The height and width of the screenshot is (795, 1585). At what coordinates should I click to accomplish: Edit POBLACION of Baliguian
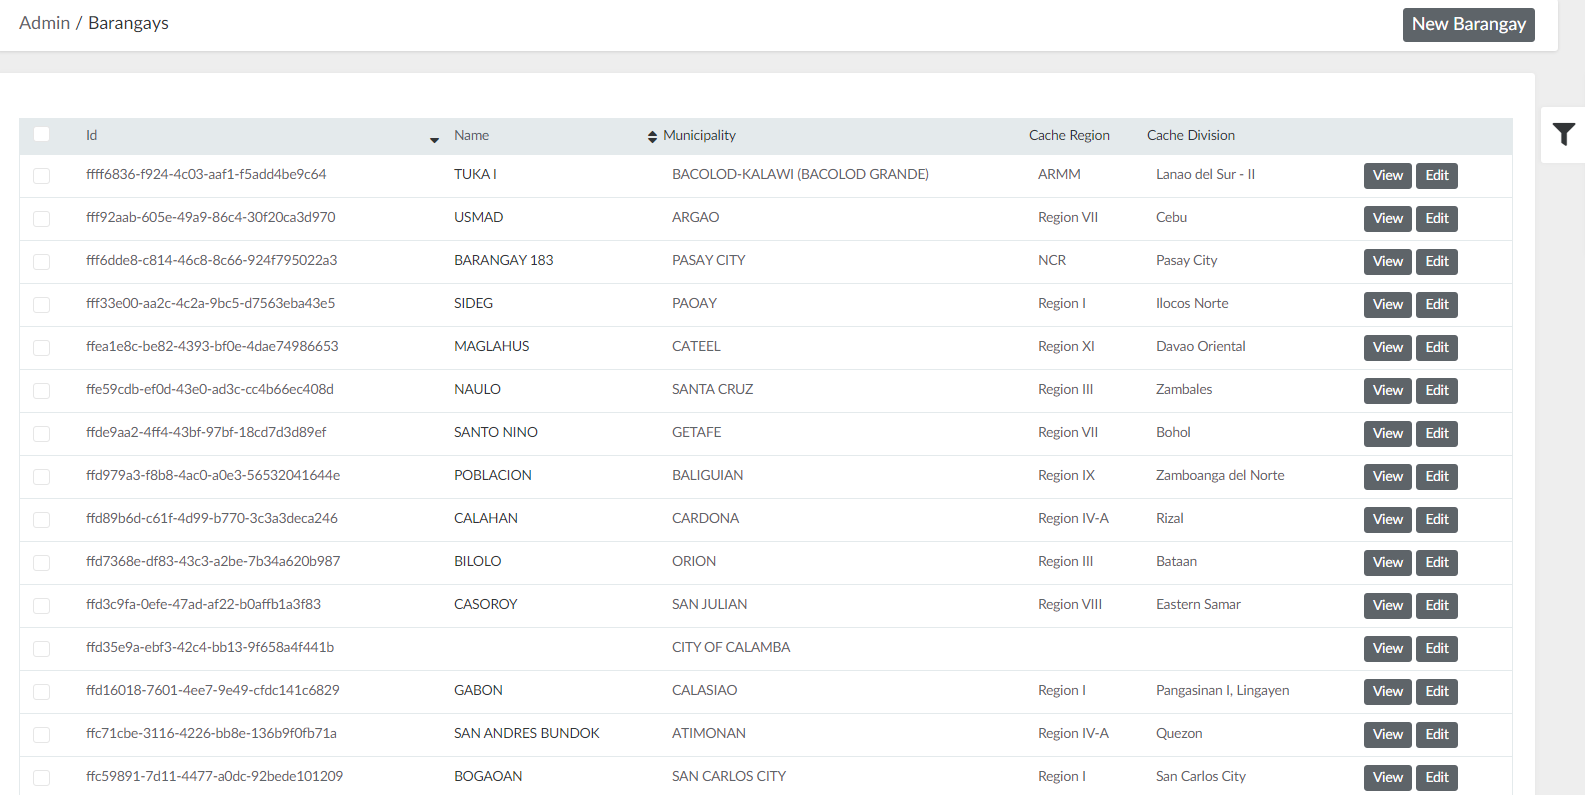pyautogui.click(x=1437, y=477)
